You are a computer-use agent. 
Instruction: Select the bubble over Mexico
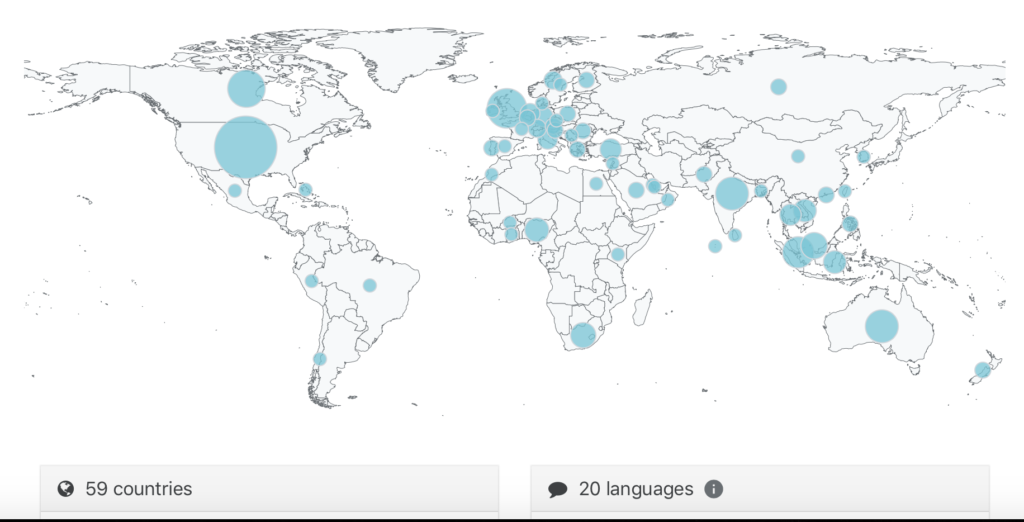click(x=234, y=191)
